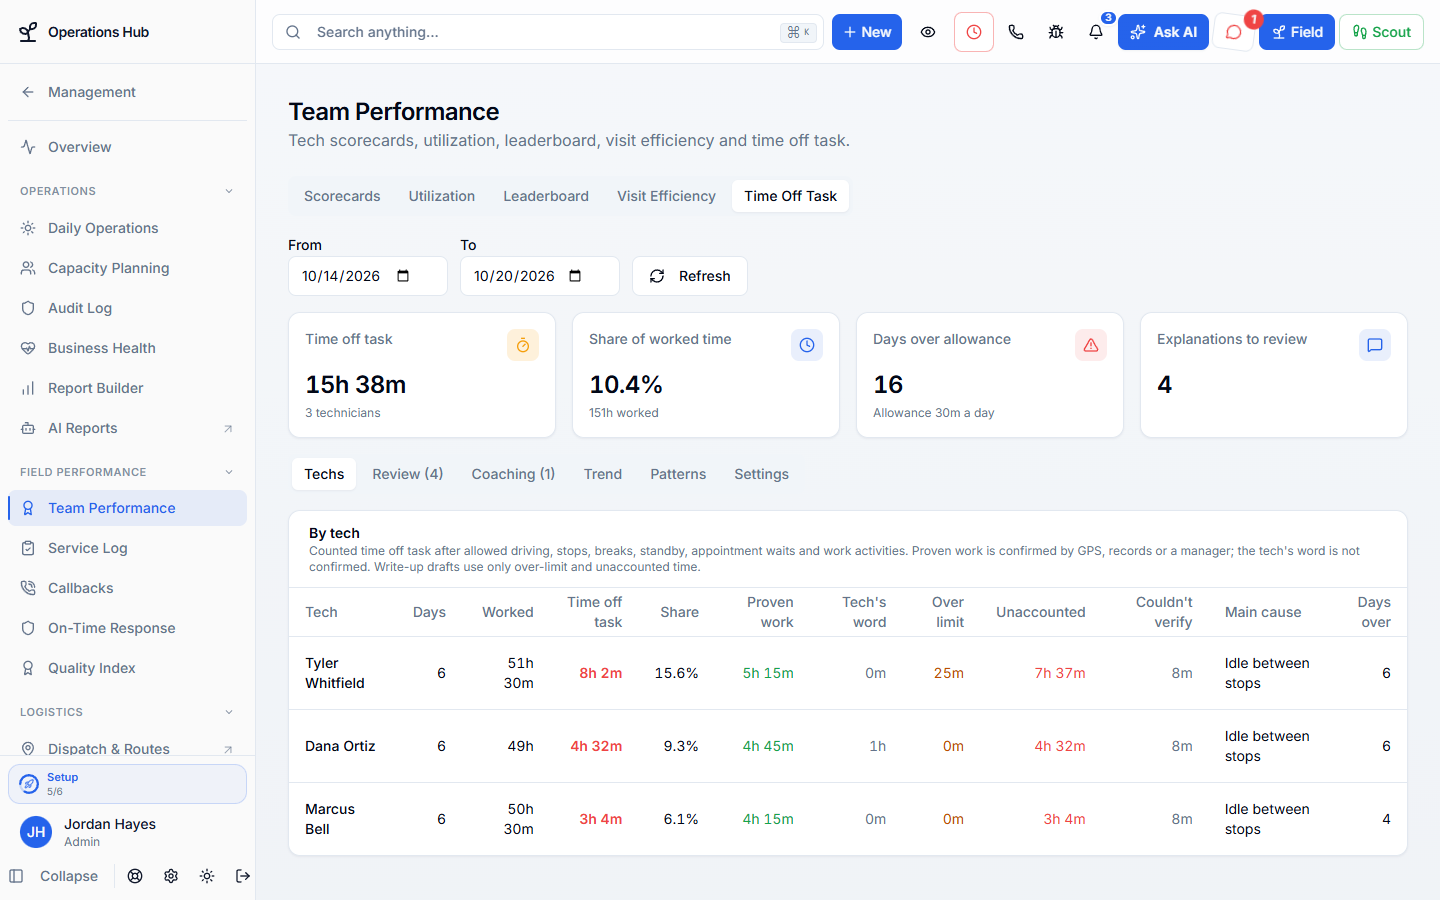Switch to the Utilization tab
The height and width of the screenshot is (900, 1440).
pos(442,196)
